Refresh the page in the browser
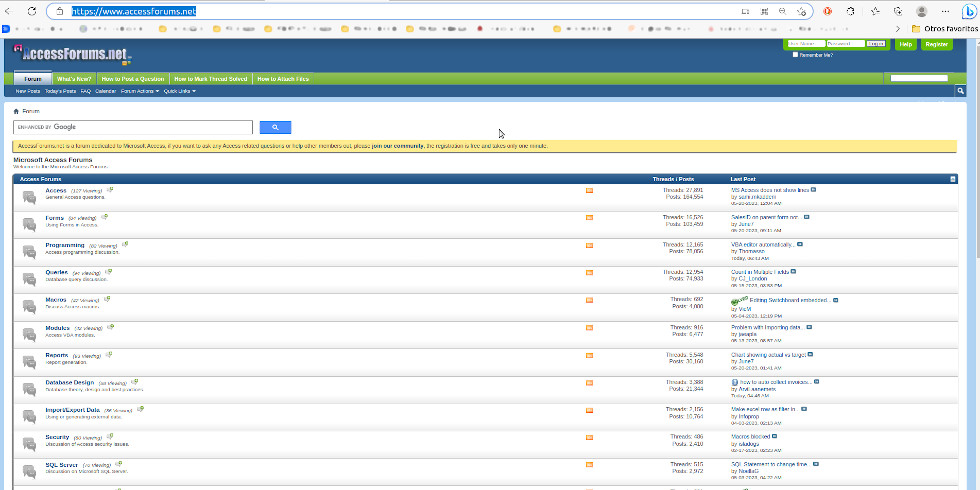Image resolution: width=980 pixels, height=490 pixels. tap(32, 11)
